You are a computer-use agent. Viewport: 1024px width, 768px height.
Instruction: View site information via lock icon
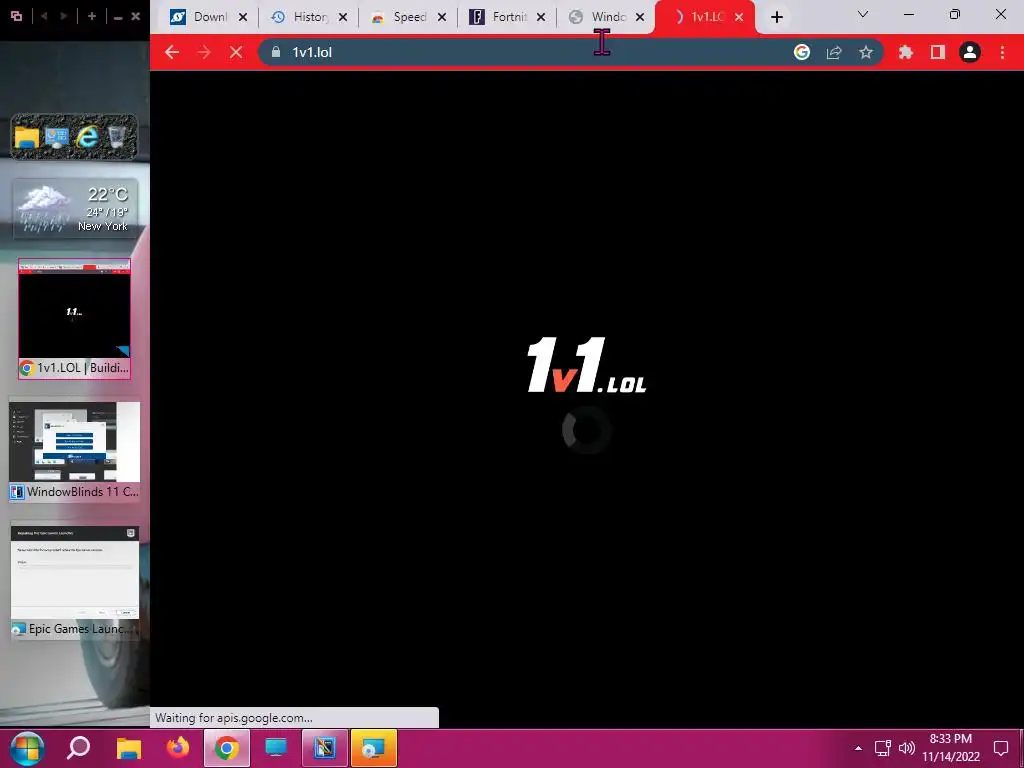tap(276, 52)
